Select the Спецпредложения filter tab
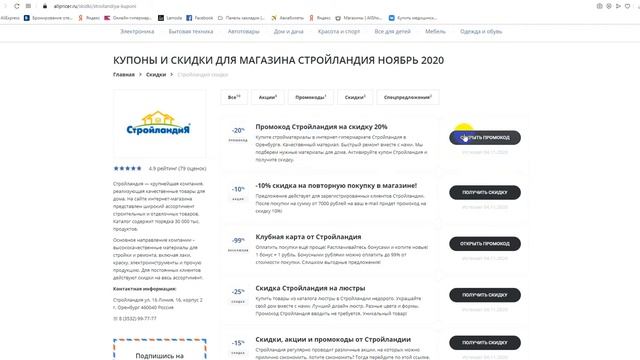Screen dimensions: 640x360 tap(408, 97)
